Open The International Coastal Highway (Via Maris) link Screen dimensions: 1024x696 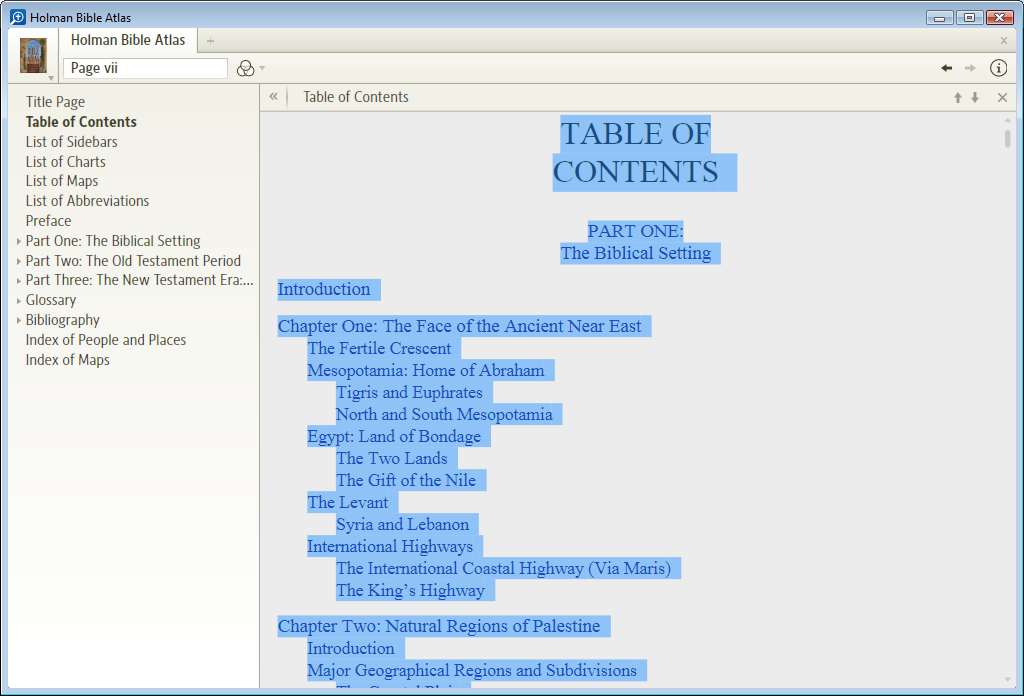tap(504, 569)
